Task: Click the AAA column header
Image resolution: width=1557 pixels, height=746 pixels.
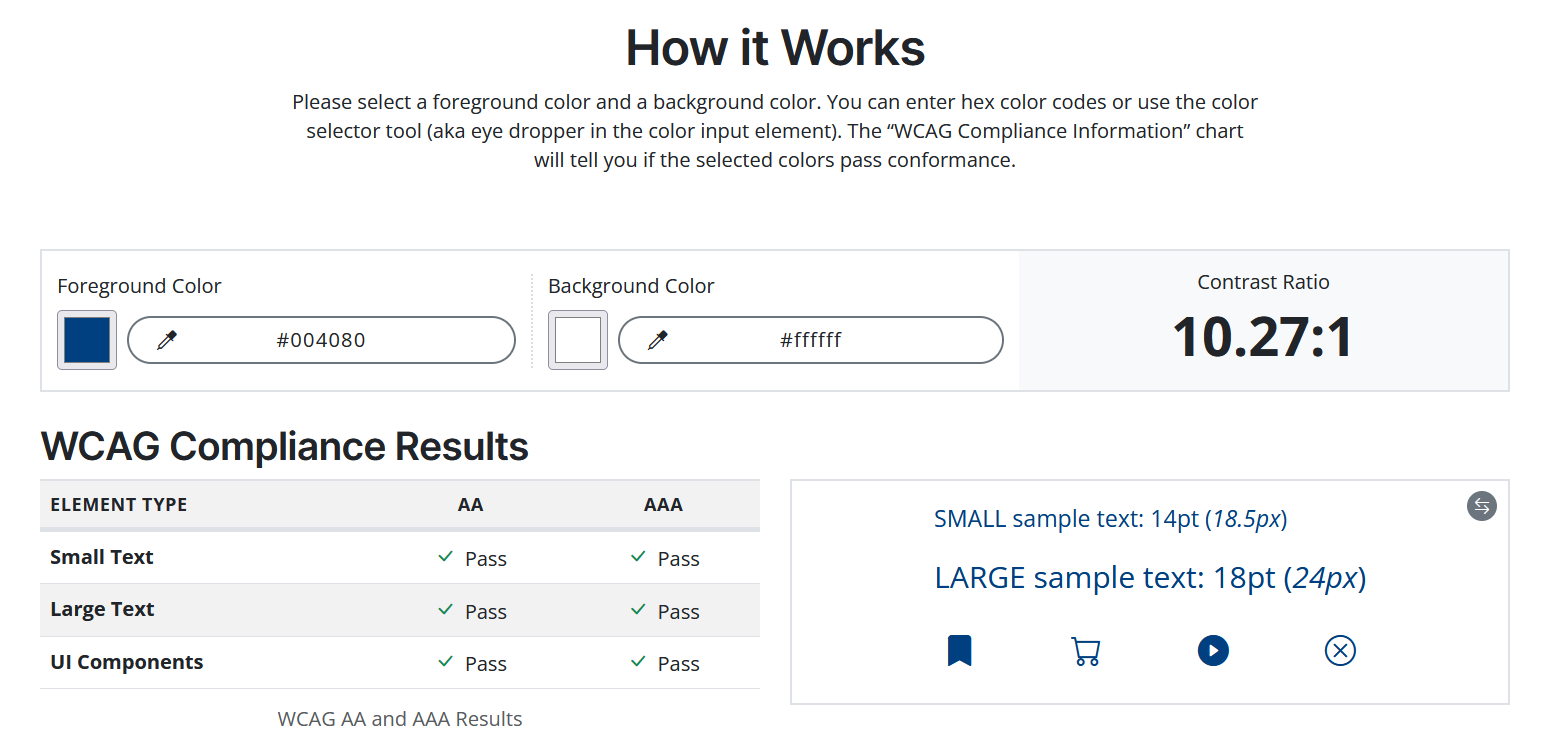Action: tap(663, 505)
